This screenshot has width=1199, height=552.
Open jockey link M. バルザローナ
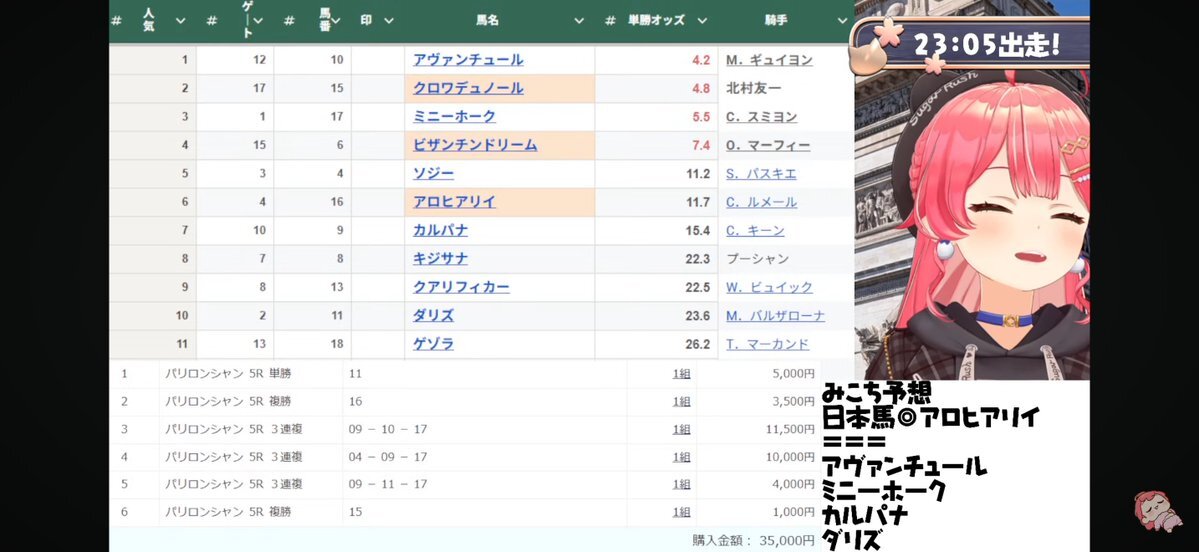point(775,316)
